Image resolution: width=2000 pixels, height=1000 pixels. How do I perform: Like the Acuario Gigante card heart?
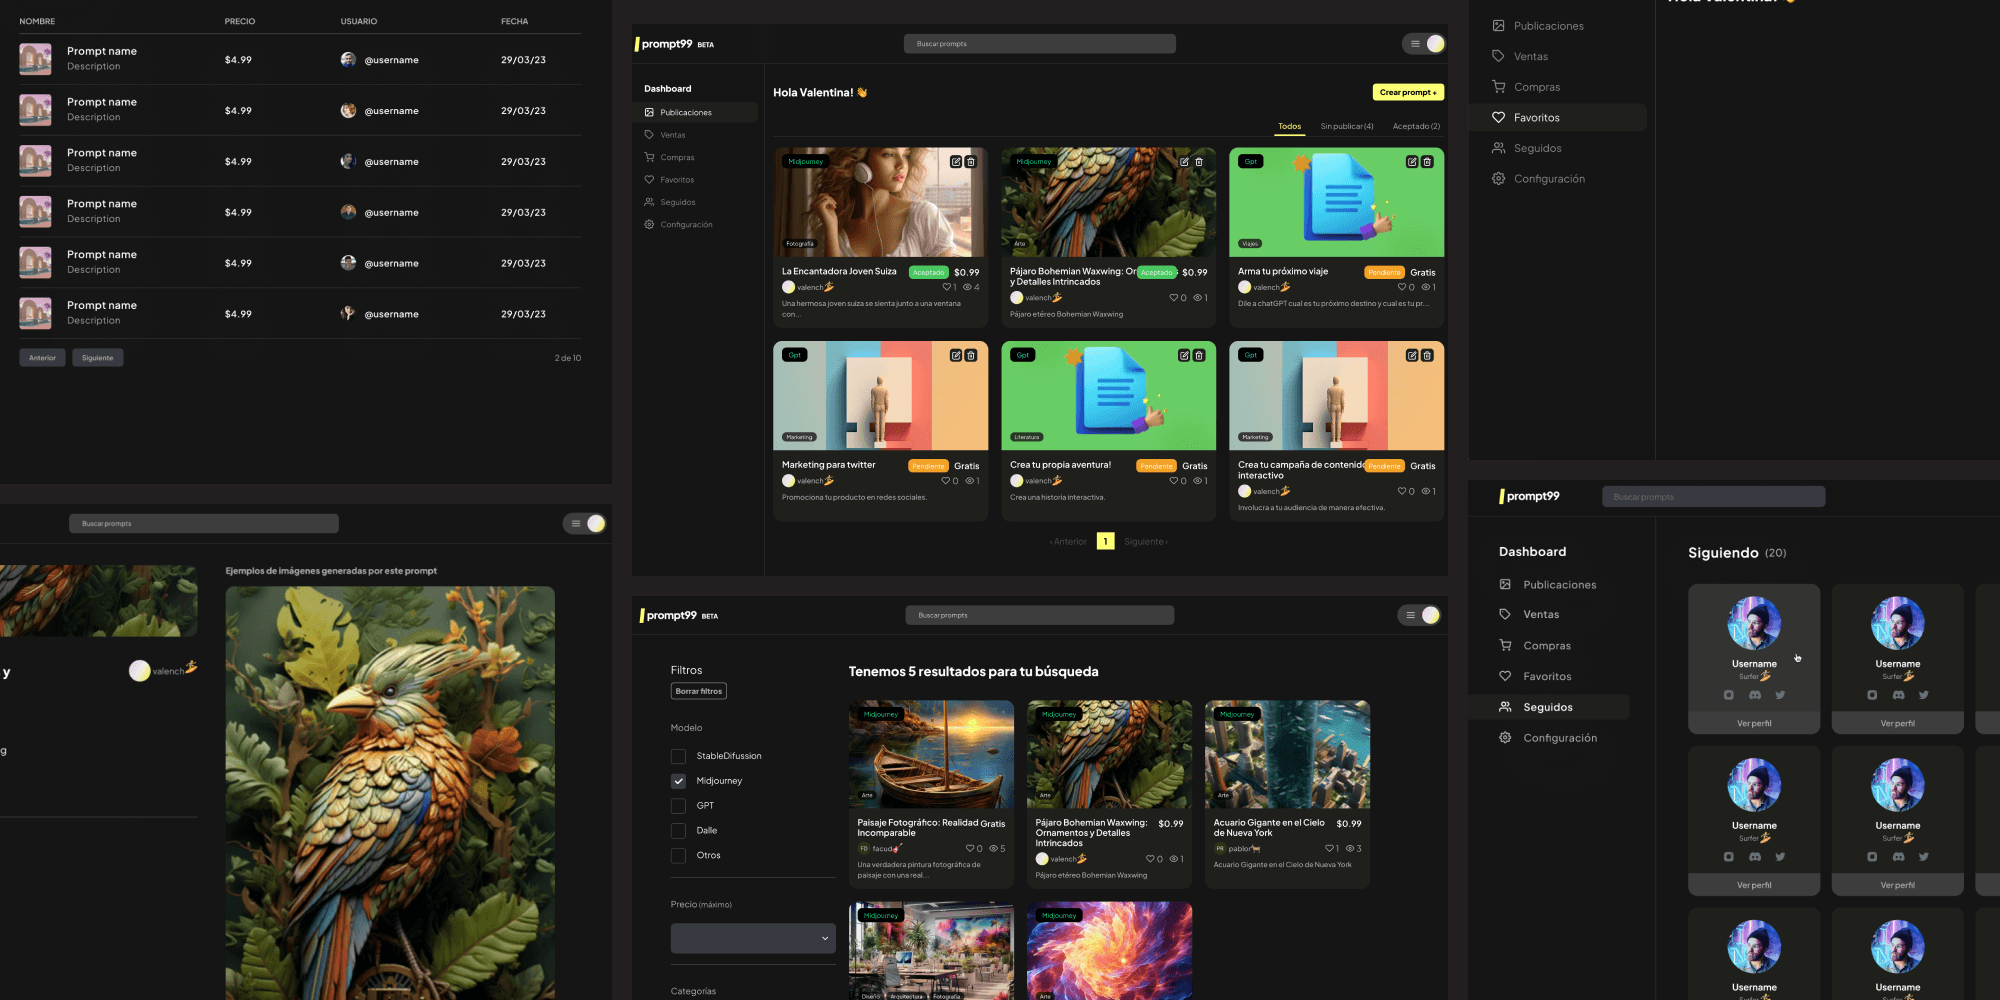(x=1329, y=848)
